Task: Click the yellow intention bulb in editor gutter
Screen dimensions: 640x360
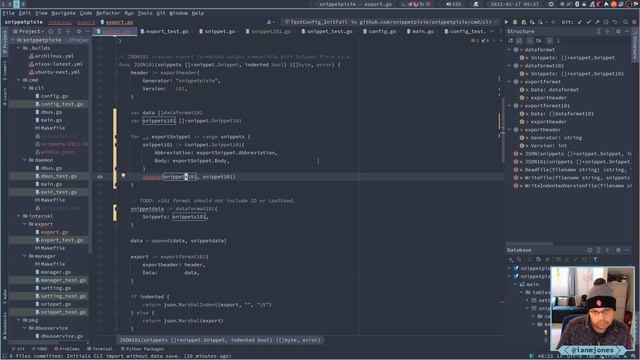Action: pyautogui.click(x=123, y=176)
